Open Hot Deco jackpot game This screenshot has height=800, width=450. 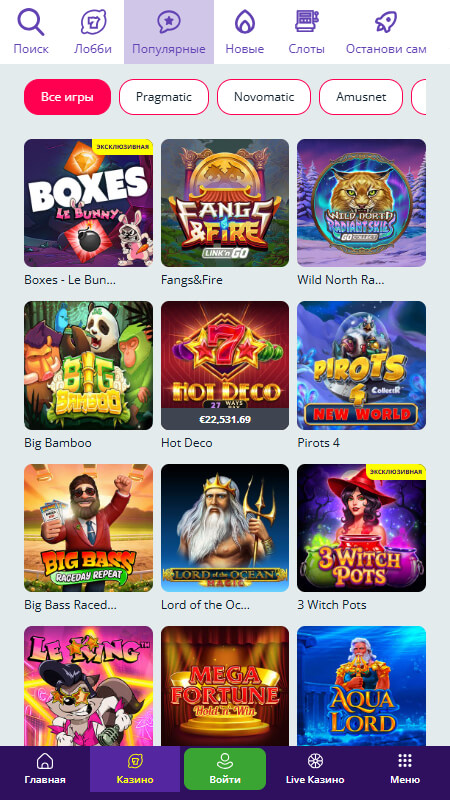click(x=225, y=365)
